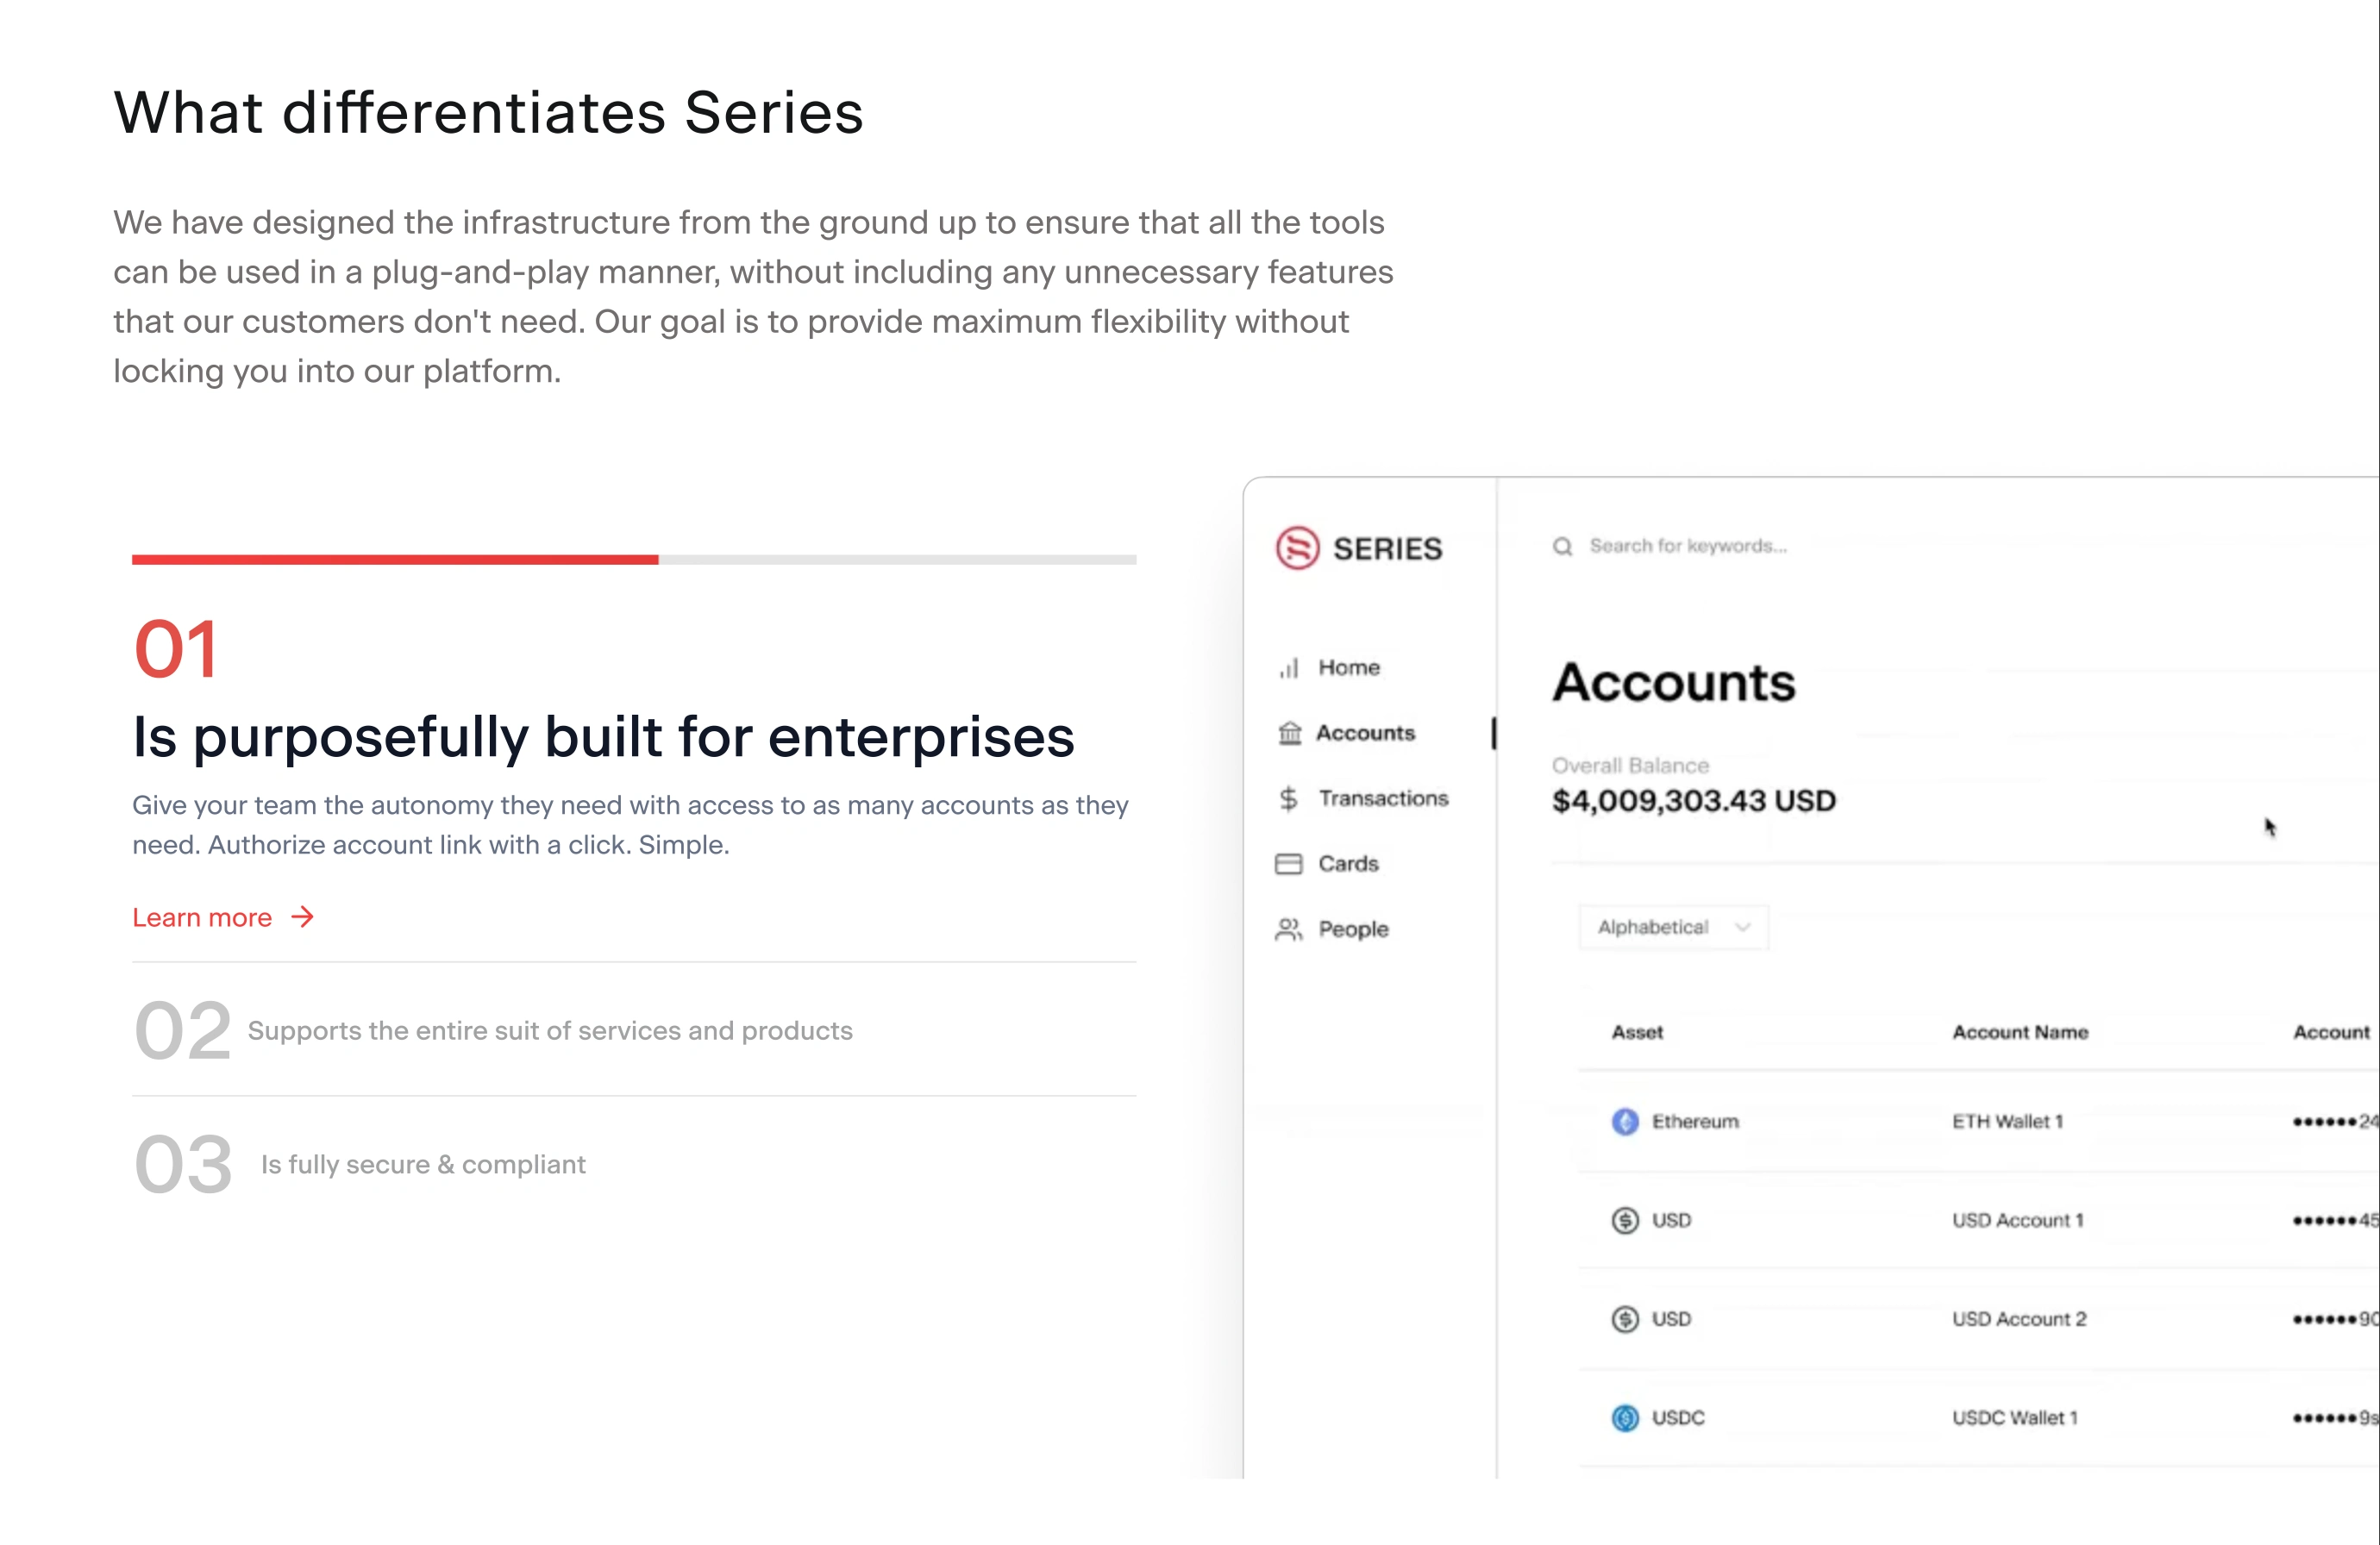Click the Cards credit card icon

(1289, 864)
